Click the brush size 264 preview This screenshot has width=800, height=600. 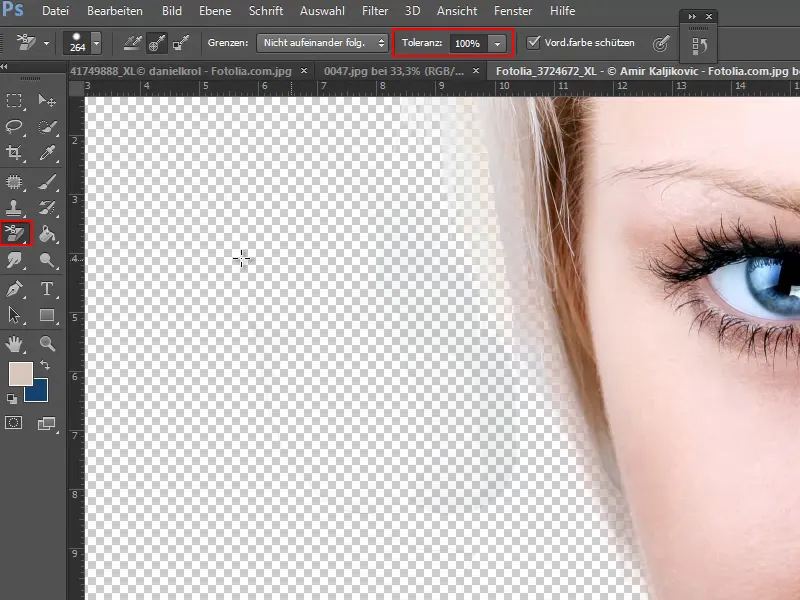pos(77,43)
